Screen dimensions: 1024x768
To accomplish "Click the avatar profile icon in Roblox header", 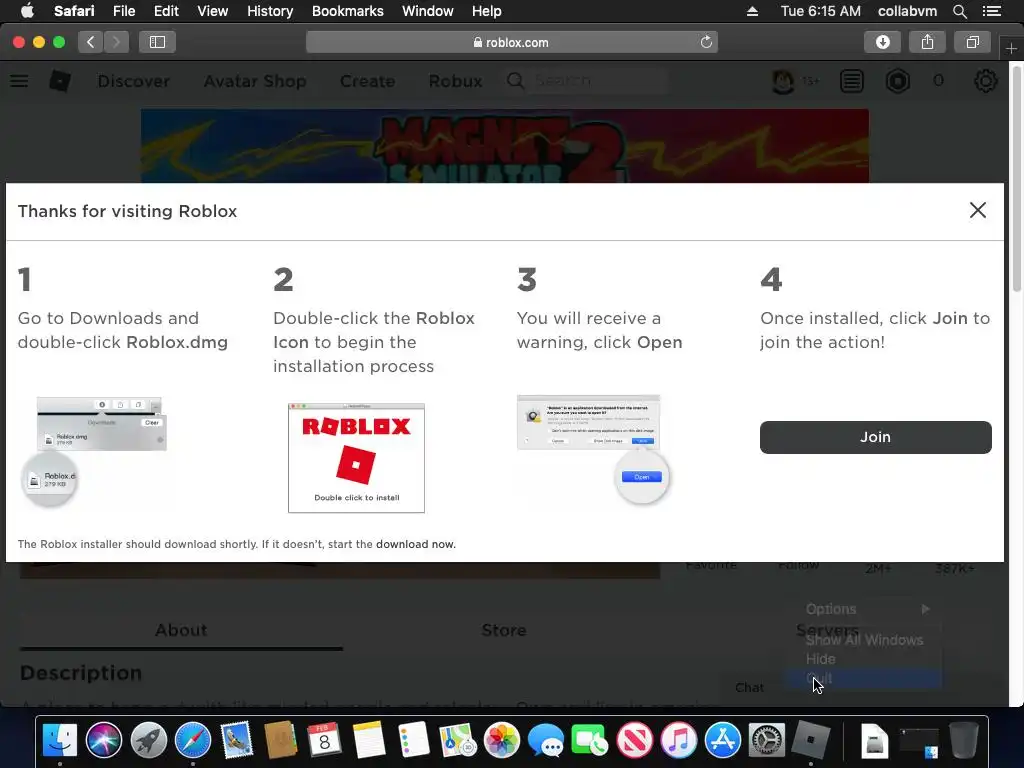I will [783, 82].
